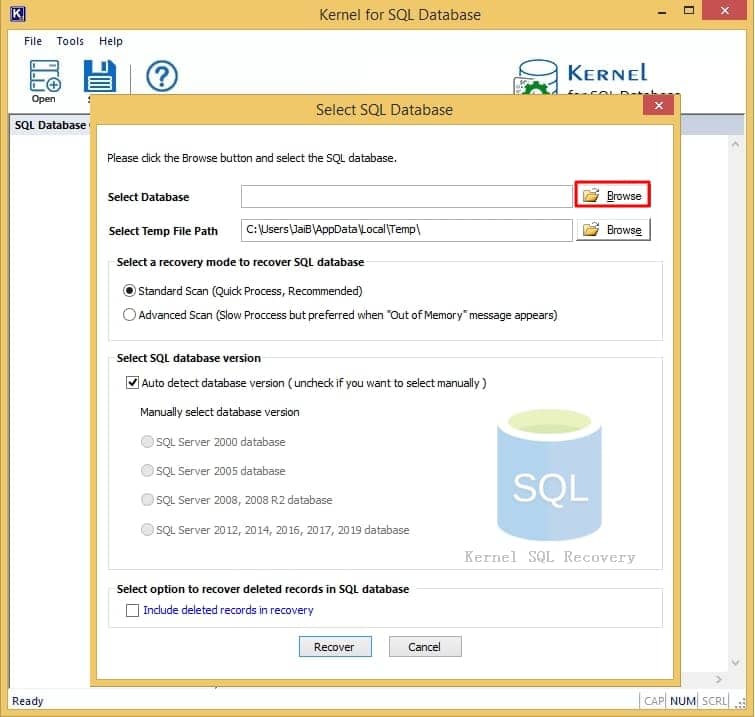Select SQL Server 2000 database option
This screenshot has width=755, height=717.
147,442
